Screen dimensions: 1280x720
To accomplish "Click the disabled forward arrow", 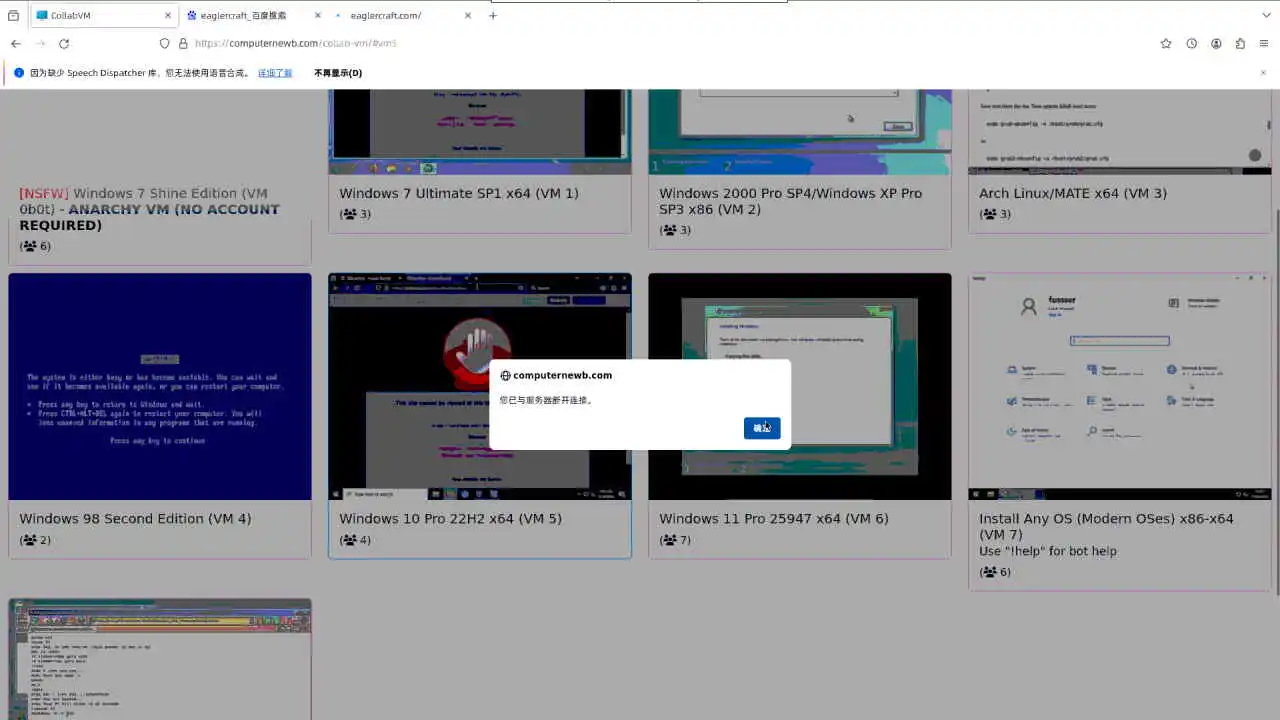I will pyautogui.click(x=40, y=44).
